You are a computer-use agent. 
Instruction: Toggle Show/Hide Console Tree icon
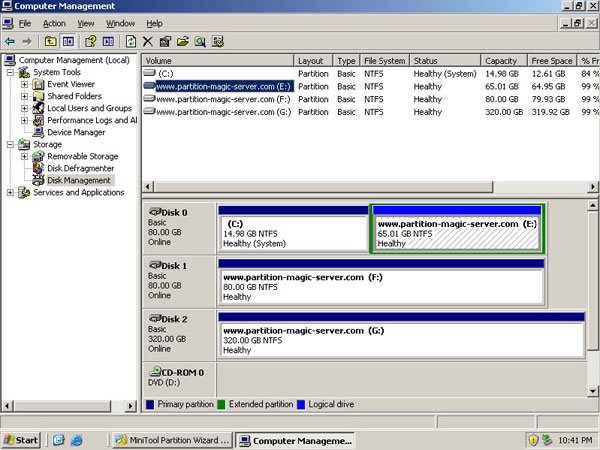coord(68,41)
